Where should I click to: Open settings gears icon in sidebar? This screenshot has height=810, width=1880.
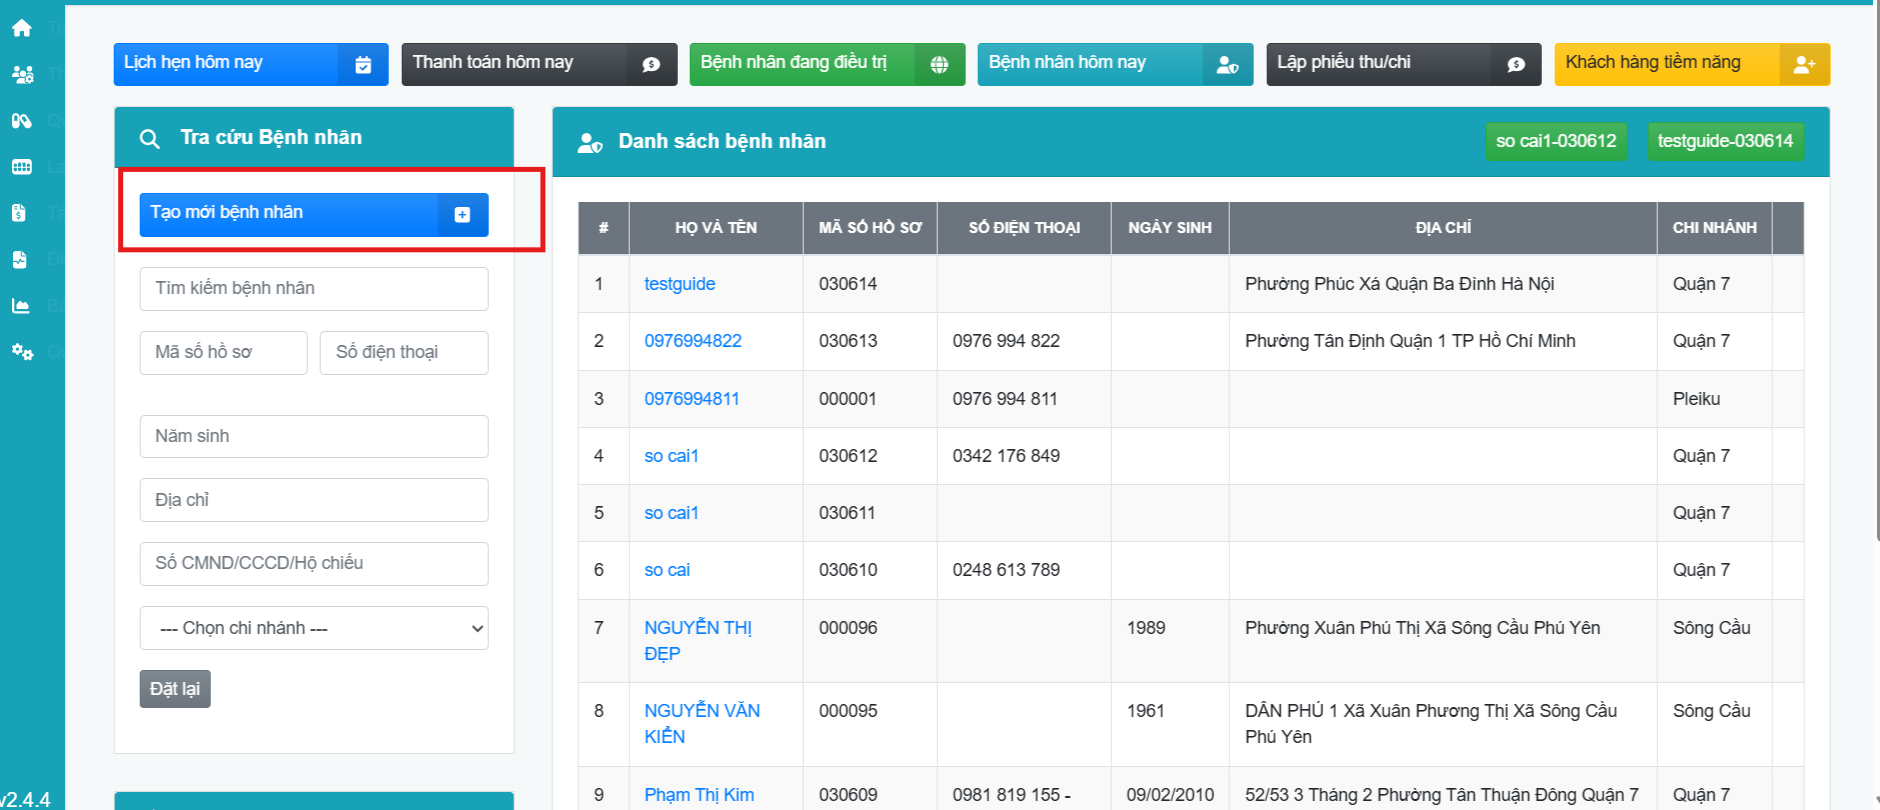[22, 352]
